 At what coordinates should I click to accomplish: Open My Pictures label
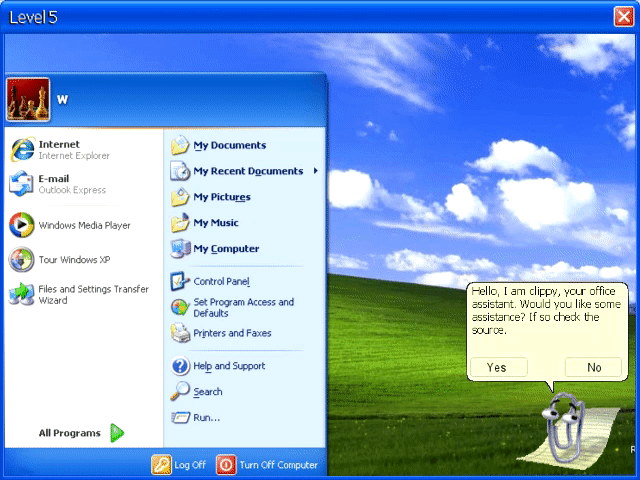222,197
